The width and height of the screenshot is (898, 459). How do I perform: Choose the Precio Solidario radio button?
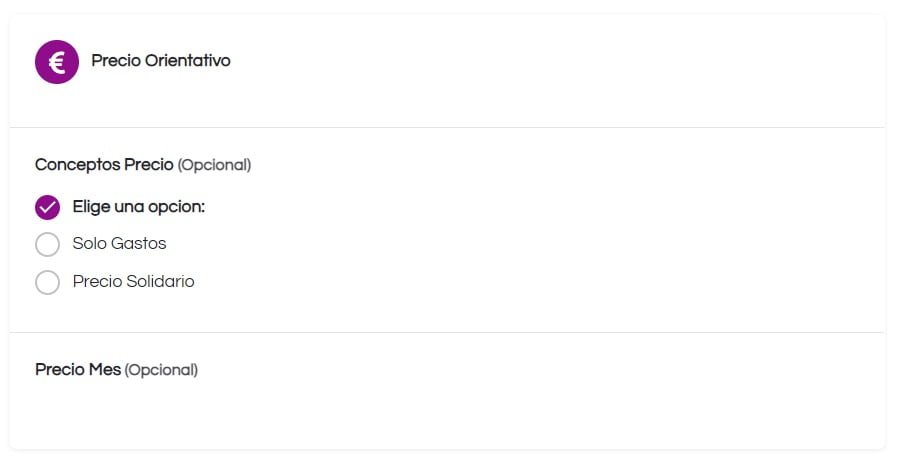click(x=48, y=283)
